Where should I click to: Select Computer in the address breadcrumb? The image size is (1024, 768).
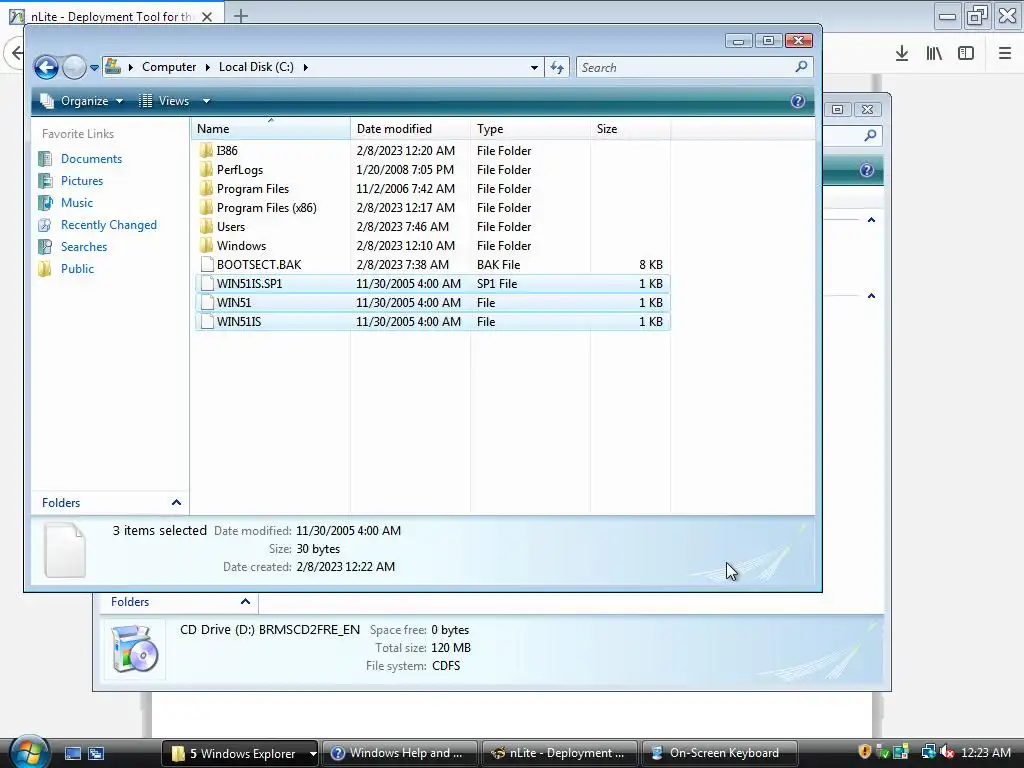pyautogui.click(x=169, y=67)
